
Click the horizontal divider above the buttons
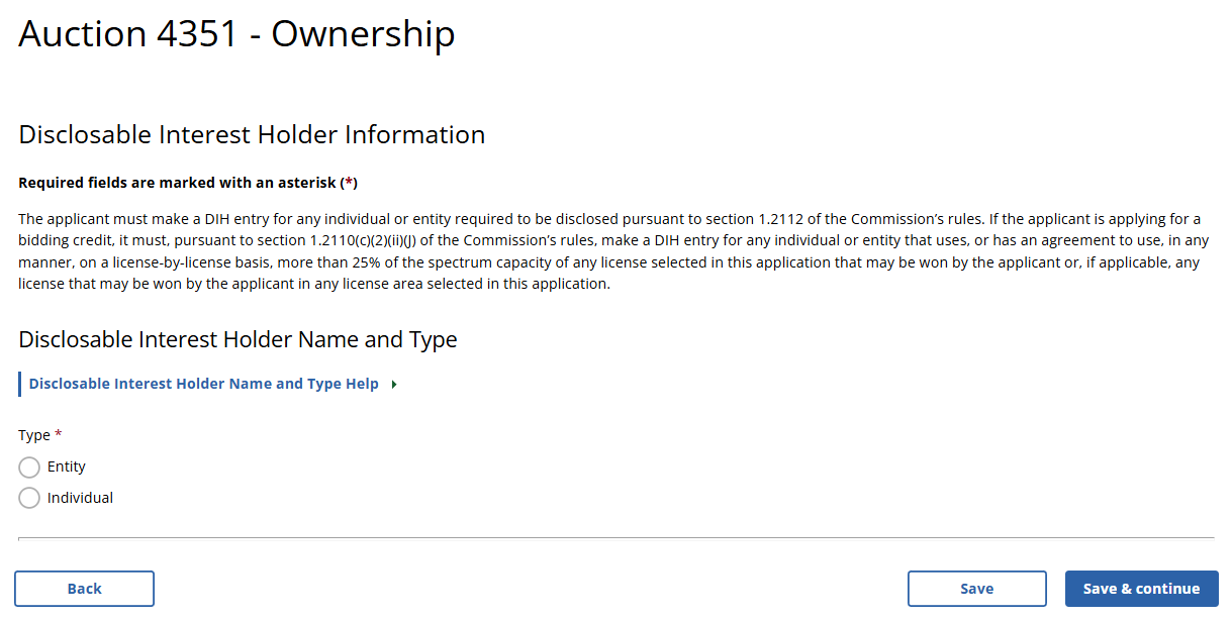pos(615,538)
